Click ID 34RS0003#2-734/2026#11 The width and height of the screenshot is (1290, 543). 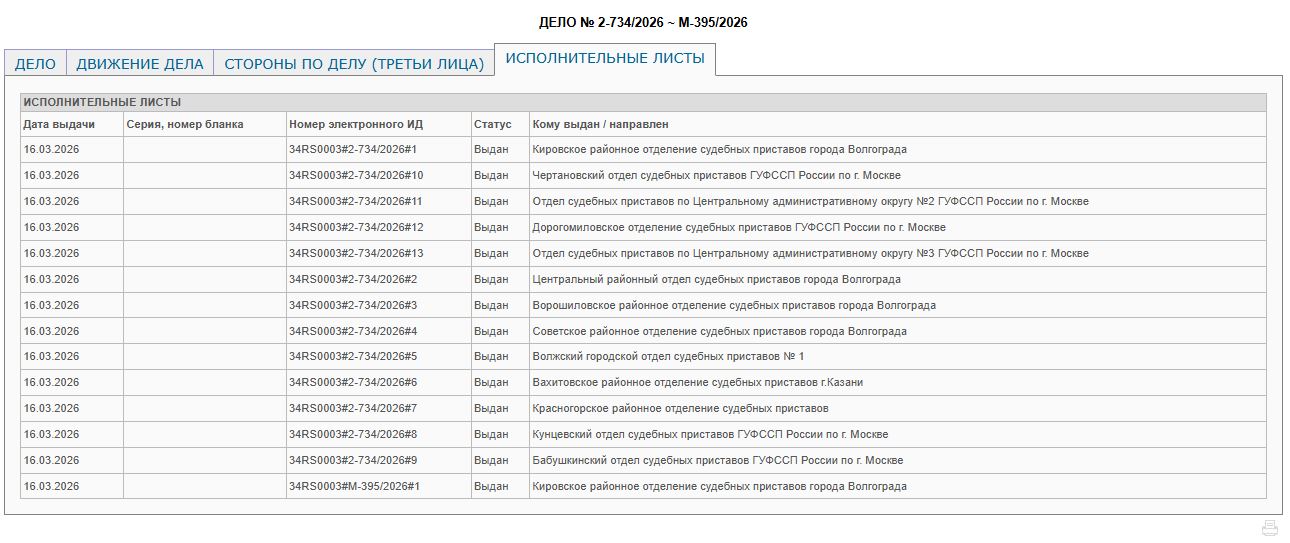[356, 201]
